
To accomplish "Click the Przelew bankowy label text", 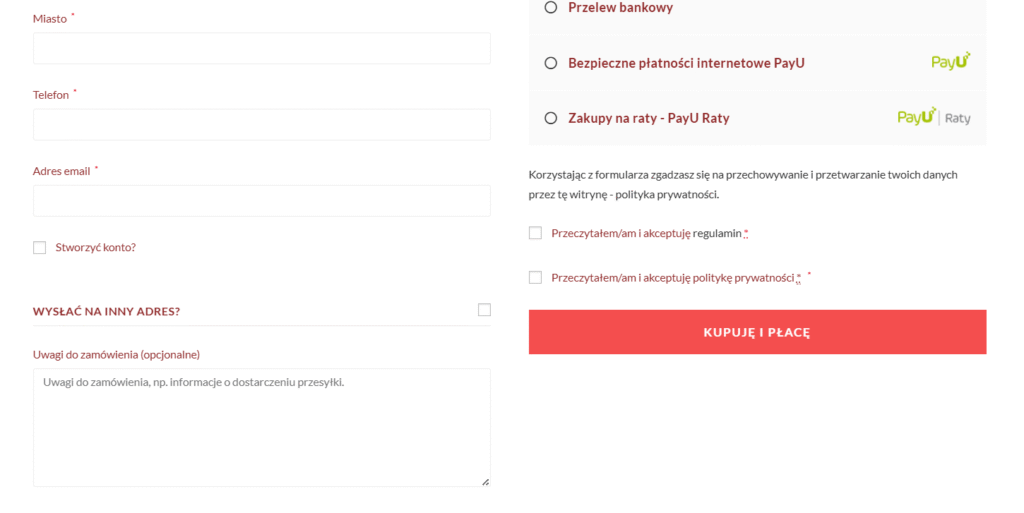I will (620, 7).
